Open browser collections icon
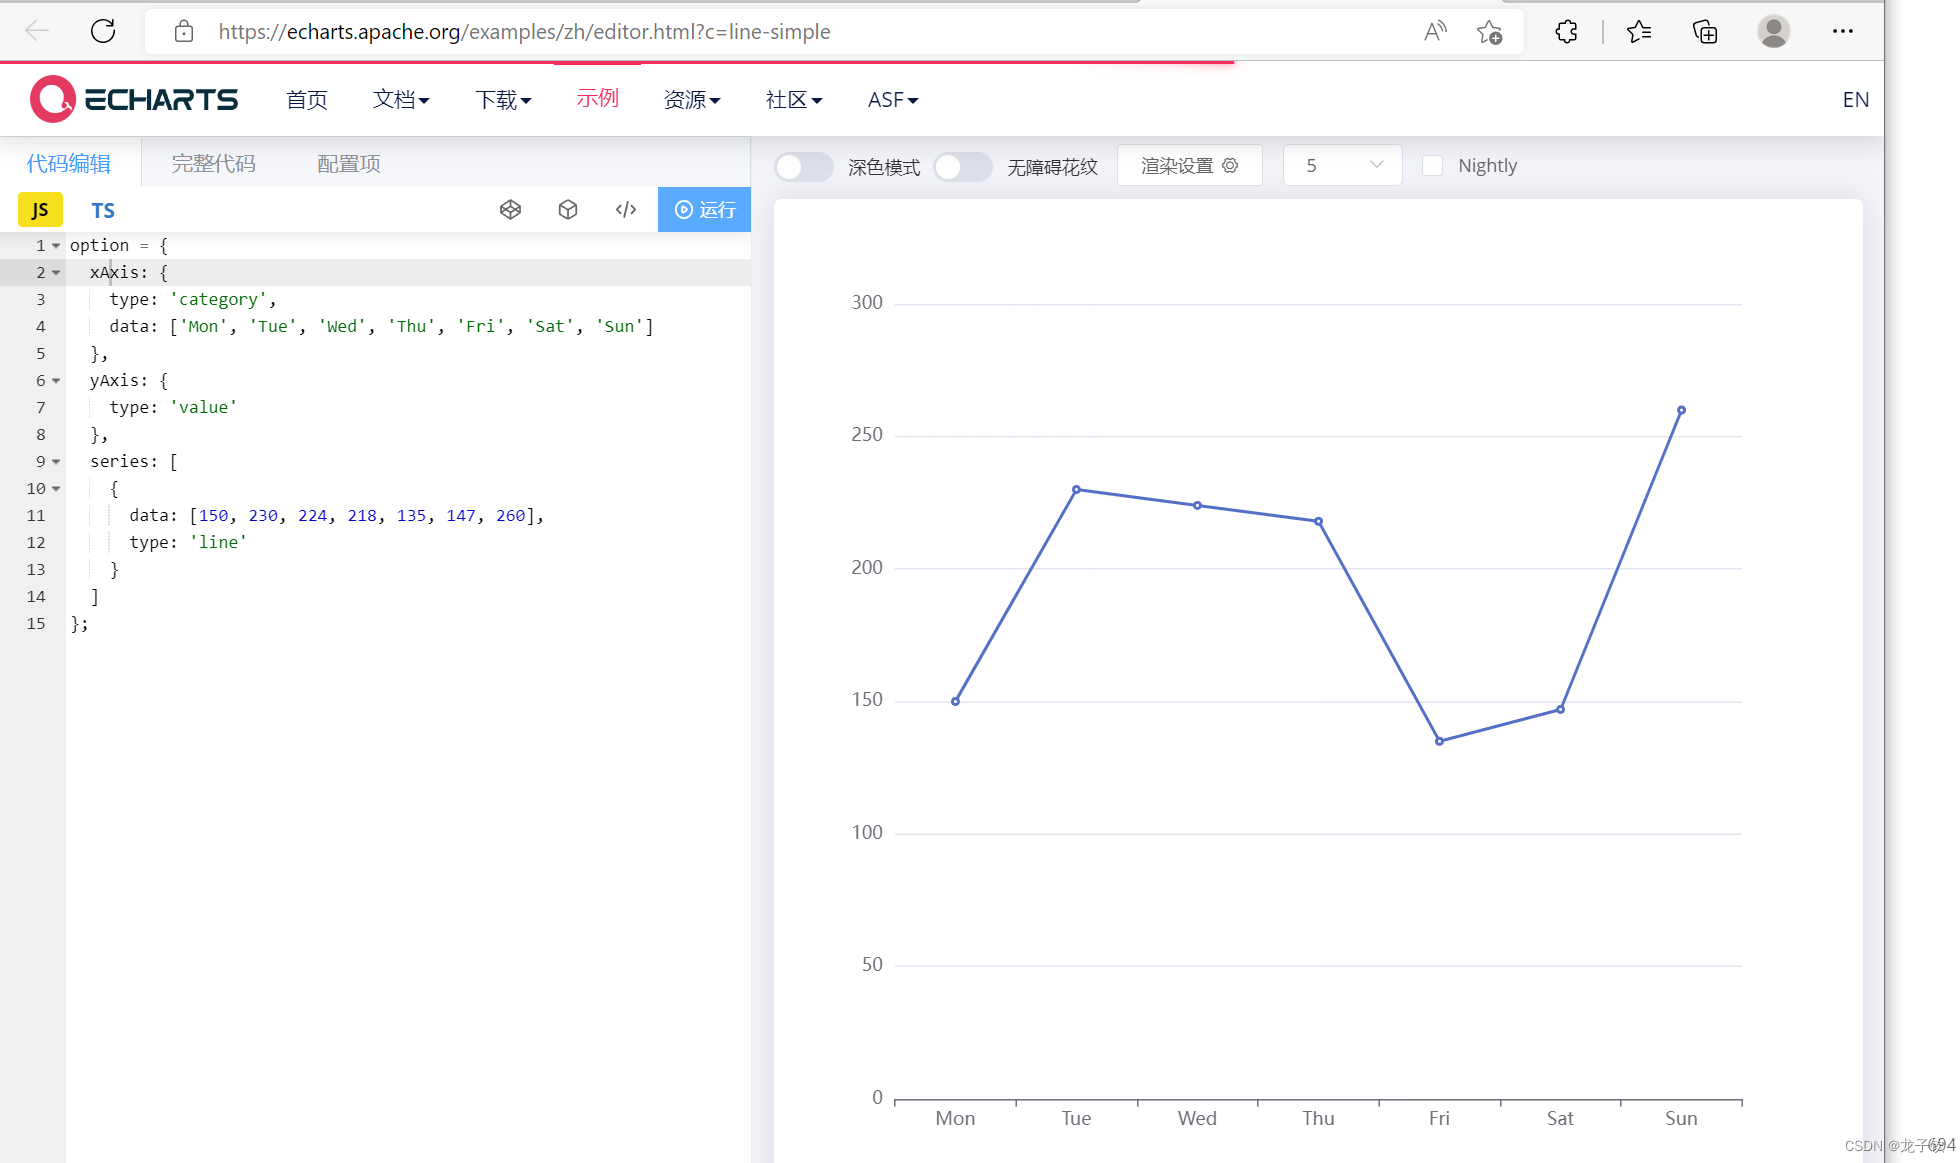 coord(1704,31)
